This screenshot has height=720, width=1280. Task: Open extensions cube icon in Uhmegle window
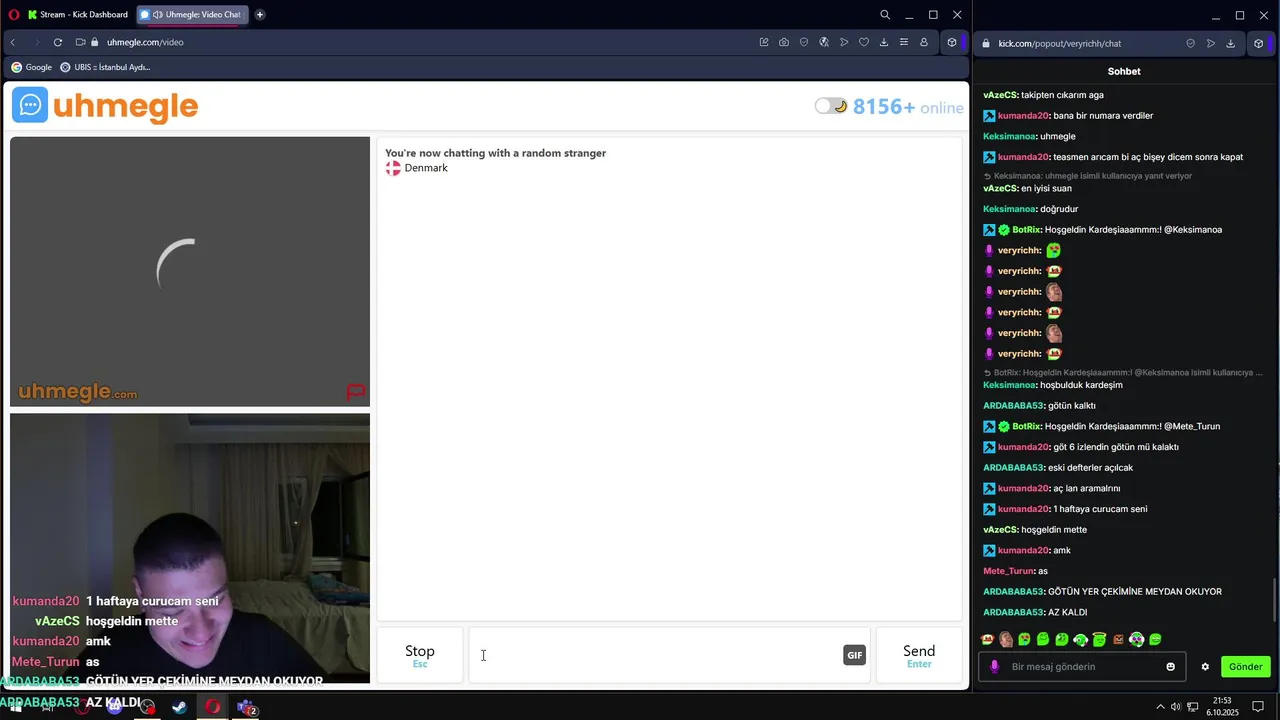[x=952, y=42]
